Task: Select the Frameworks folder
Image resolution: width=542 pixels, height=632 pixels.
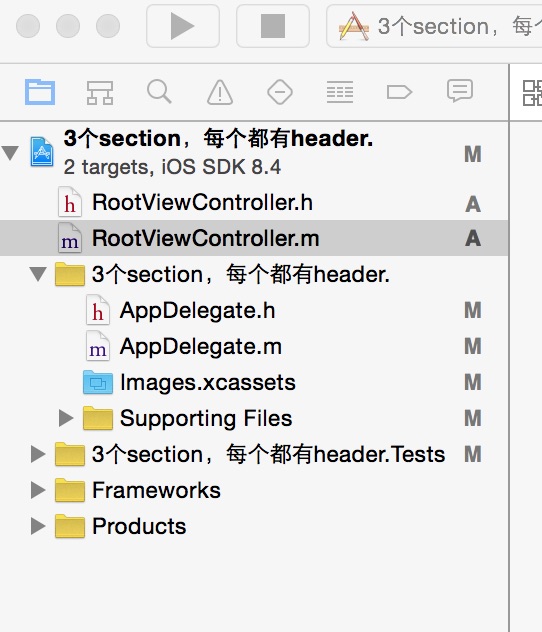Action: coord(70,490)
